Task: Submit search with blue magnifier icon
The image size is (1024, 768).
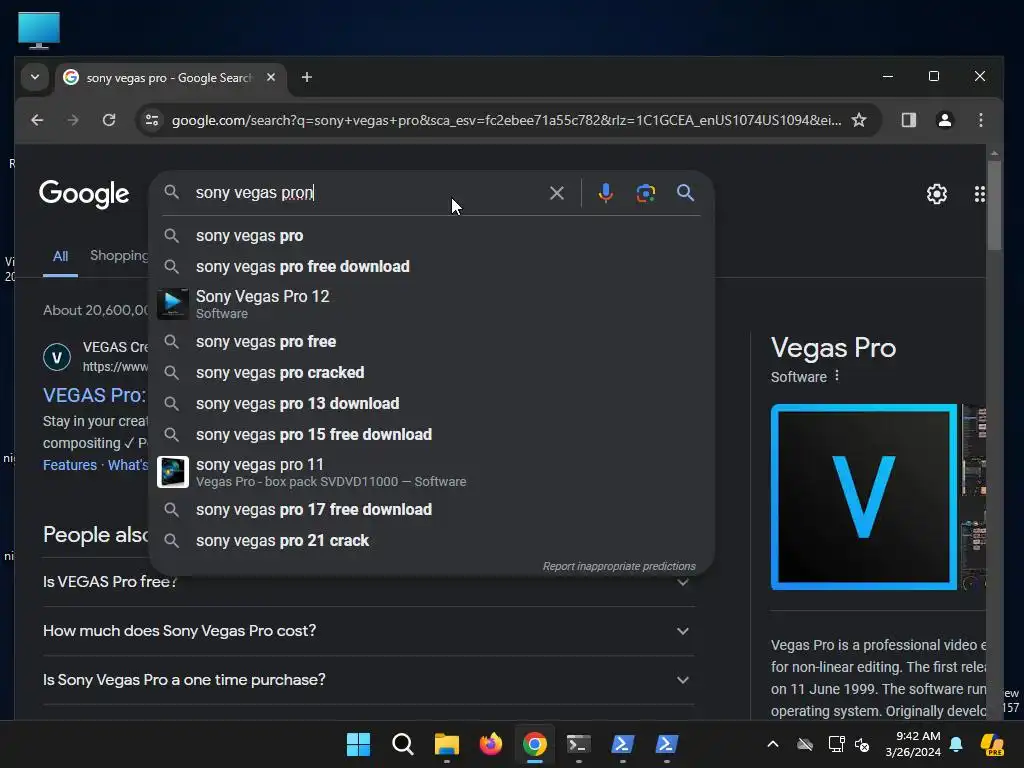Action: 685,193
